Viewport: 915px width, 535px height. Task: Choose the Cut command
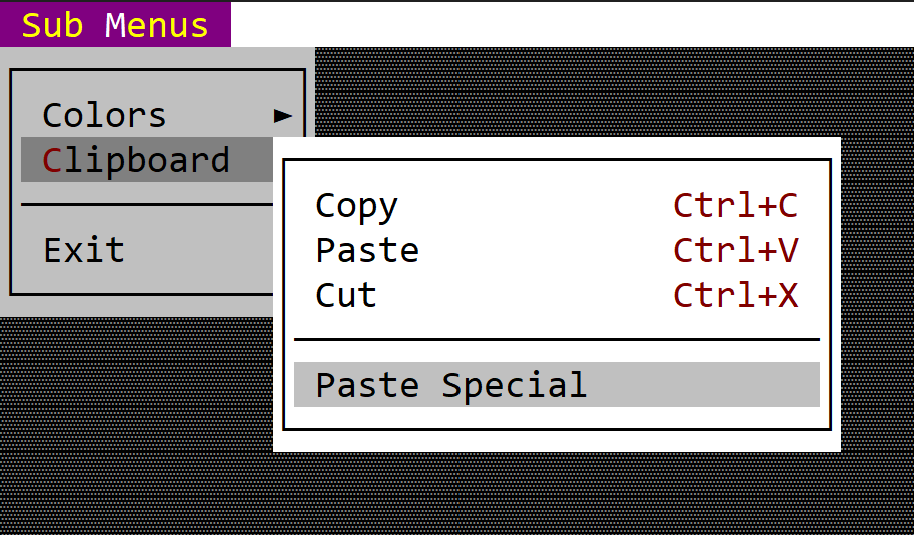click(557, 295)
